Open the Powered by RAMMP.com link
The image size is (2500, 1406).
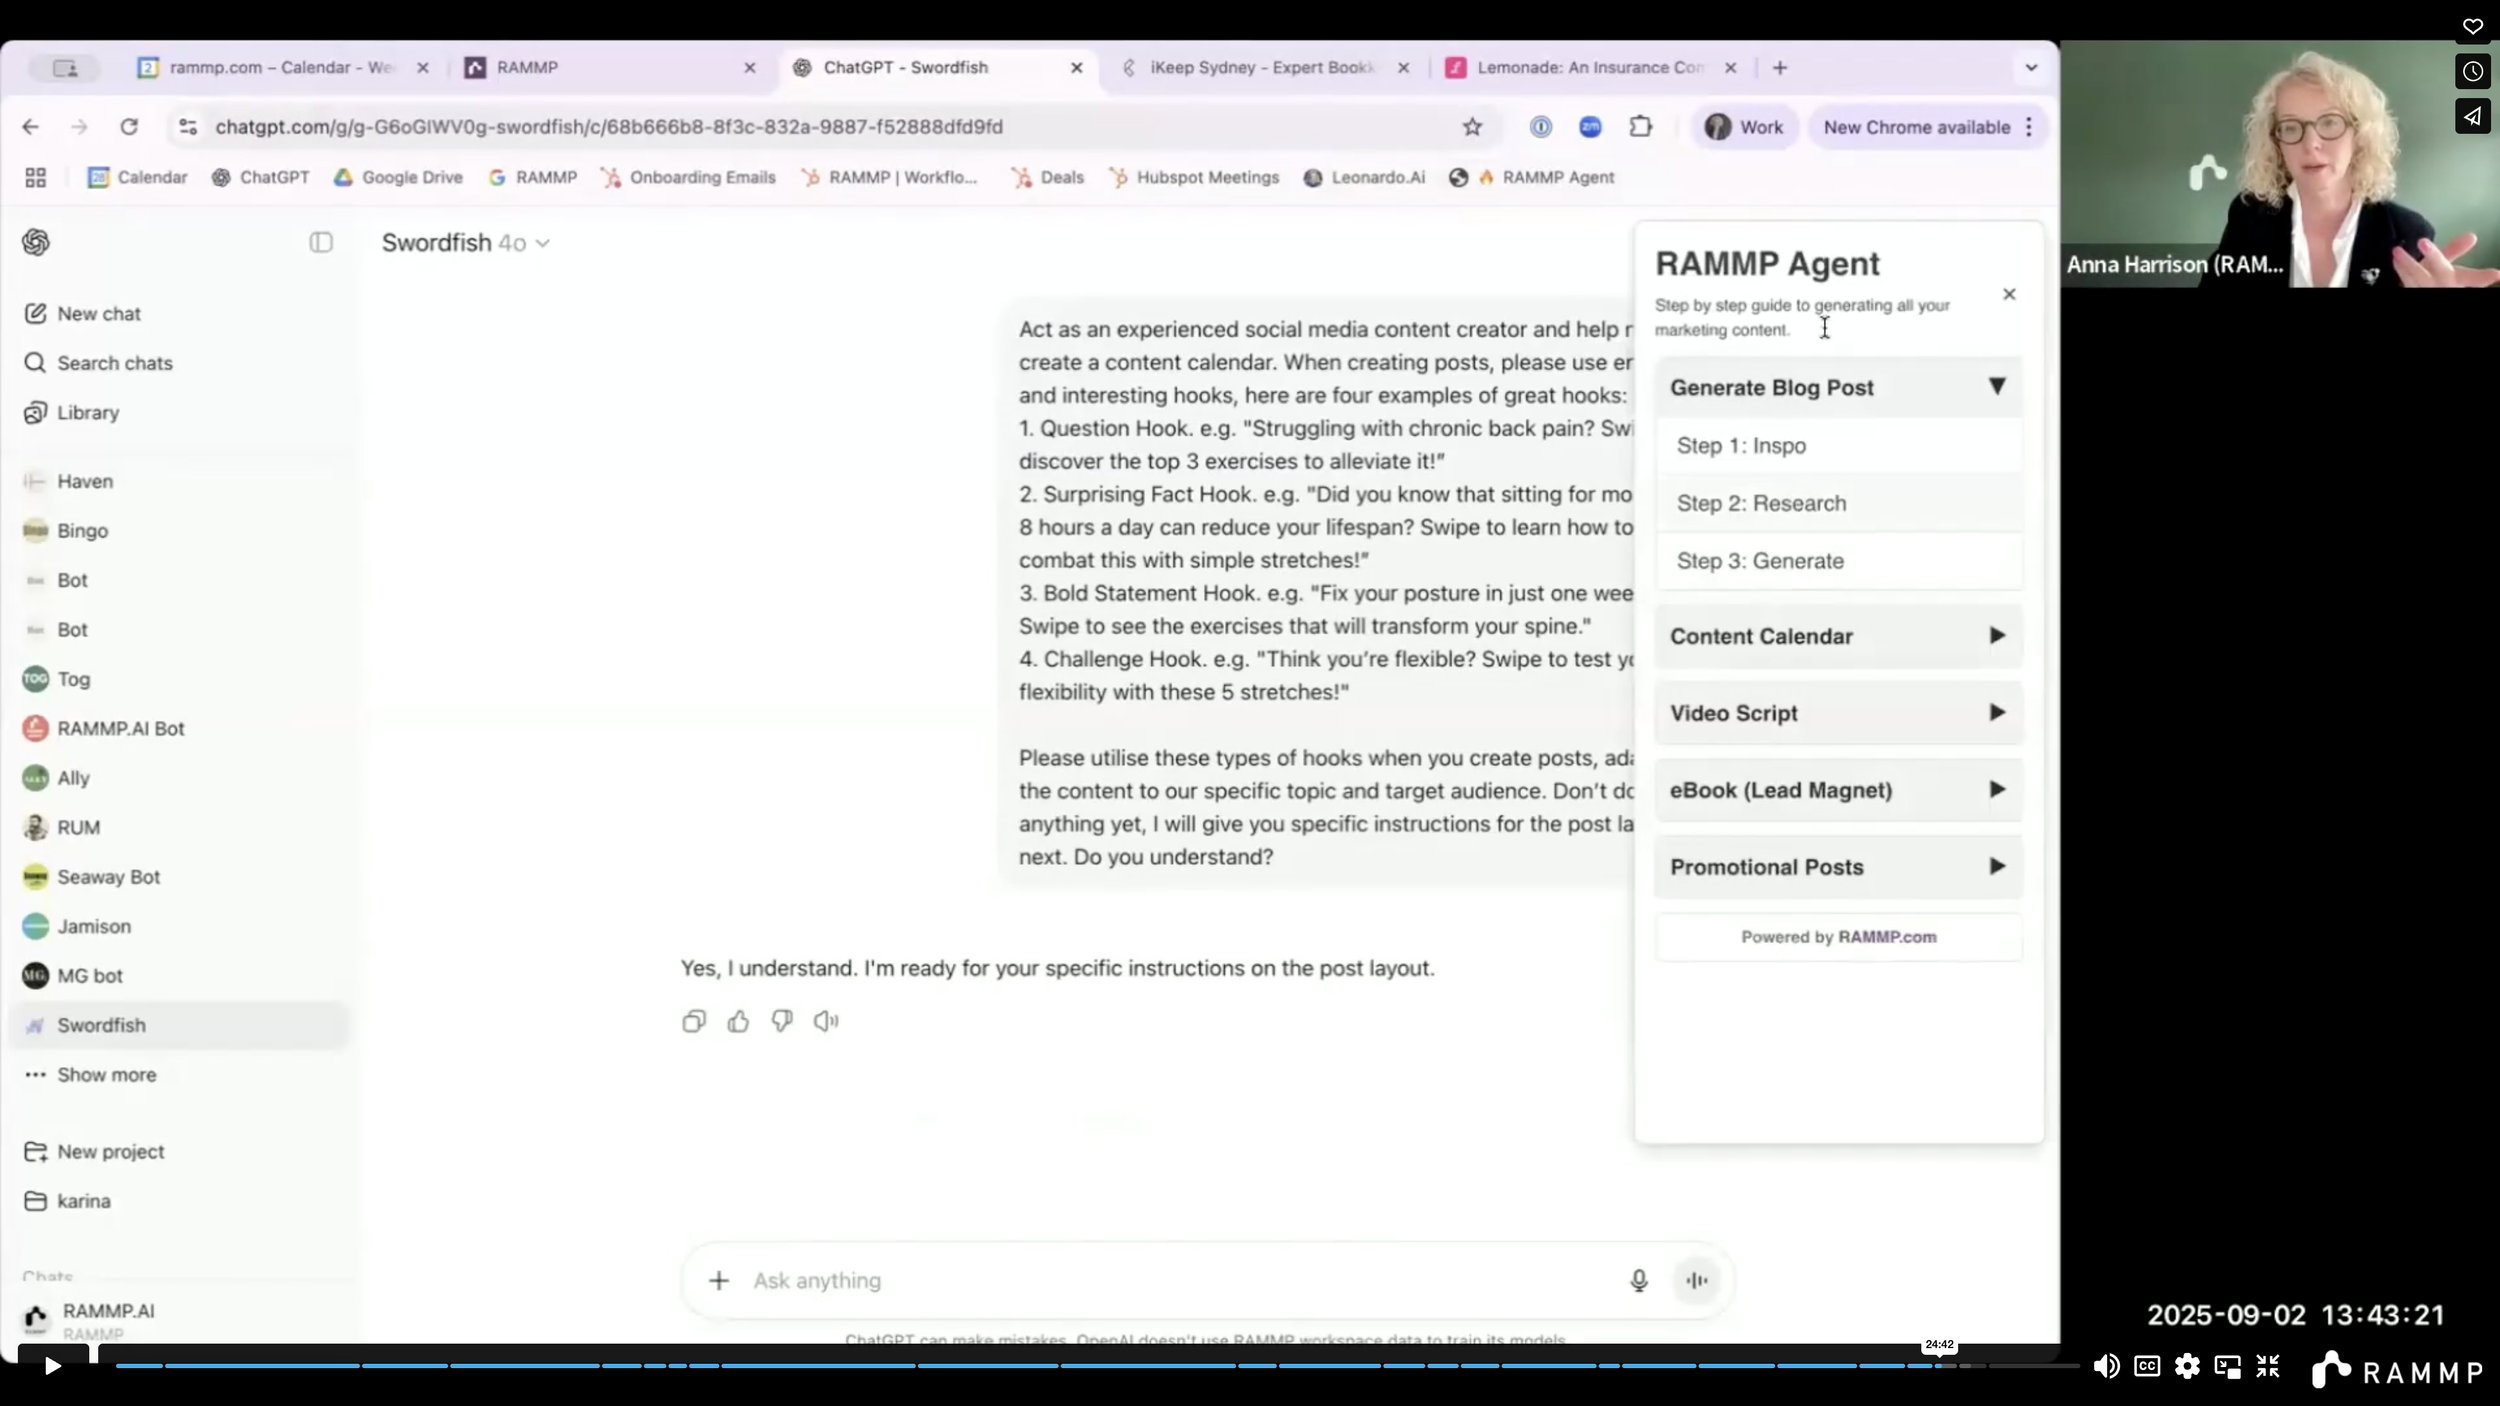(x=1886, y=937)
